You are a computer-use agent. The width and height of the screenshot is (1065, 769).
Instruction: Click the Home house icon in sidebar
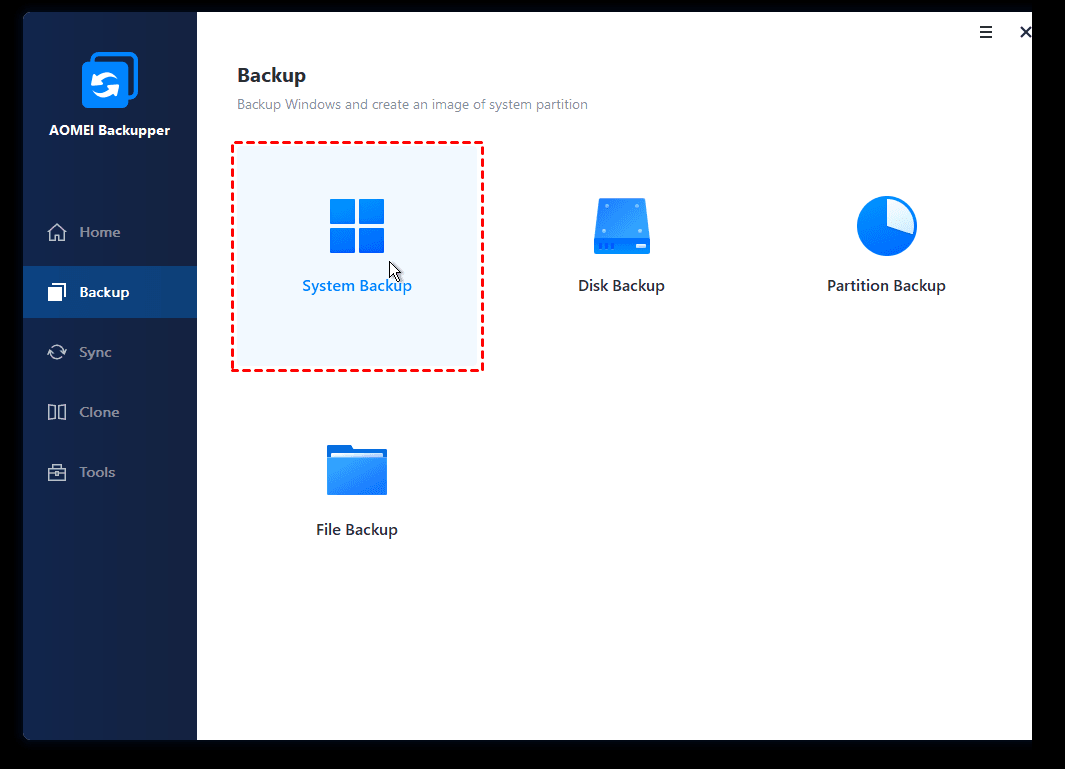click(57, 232)
